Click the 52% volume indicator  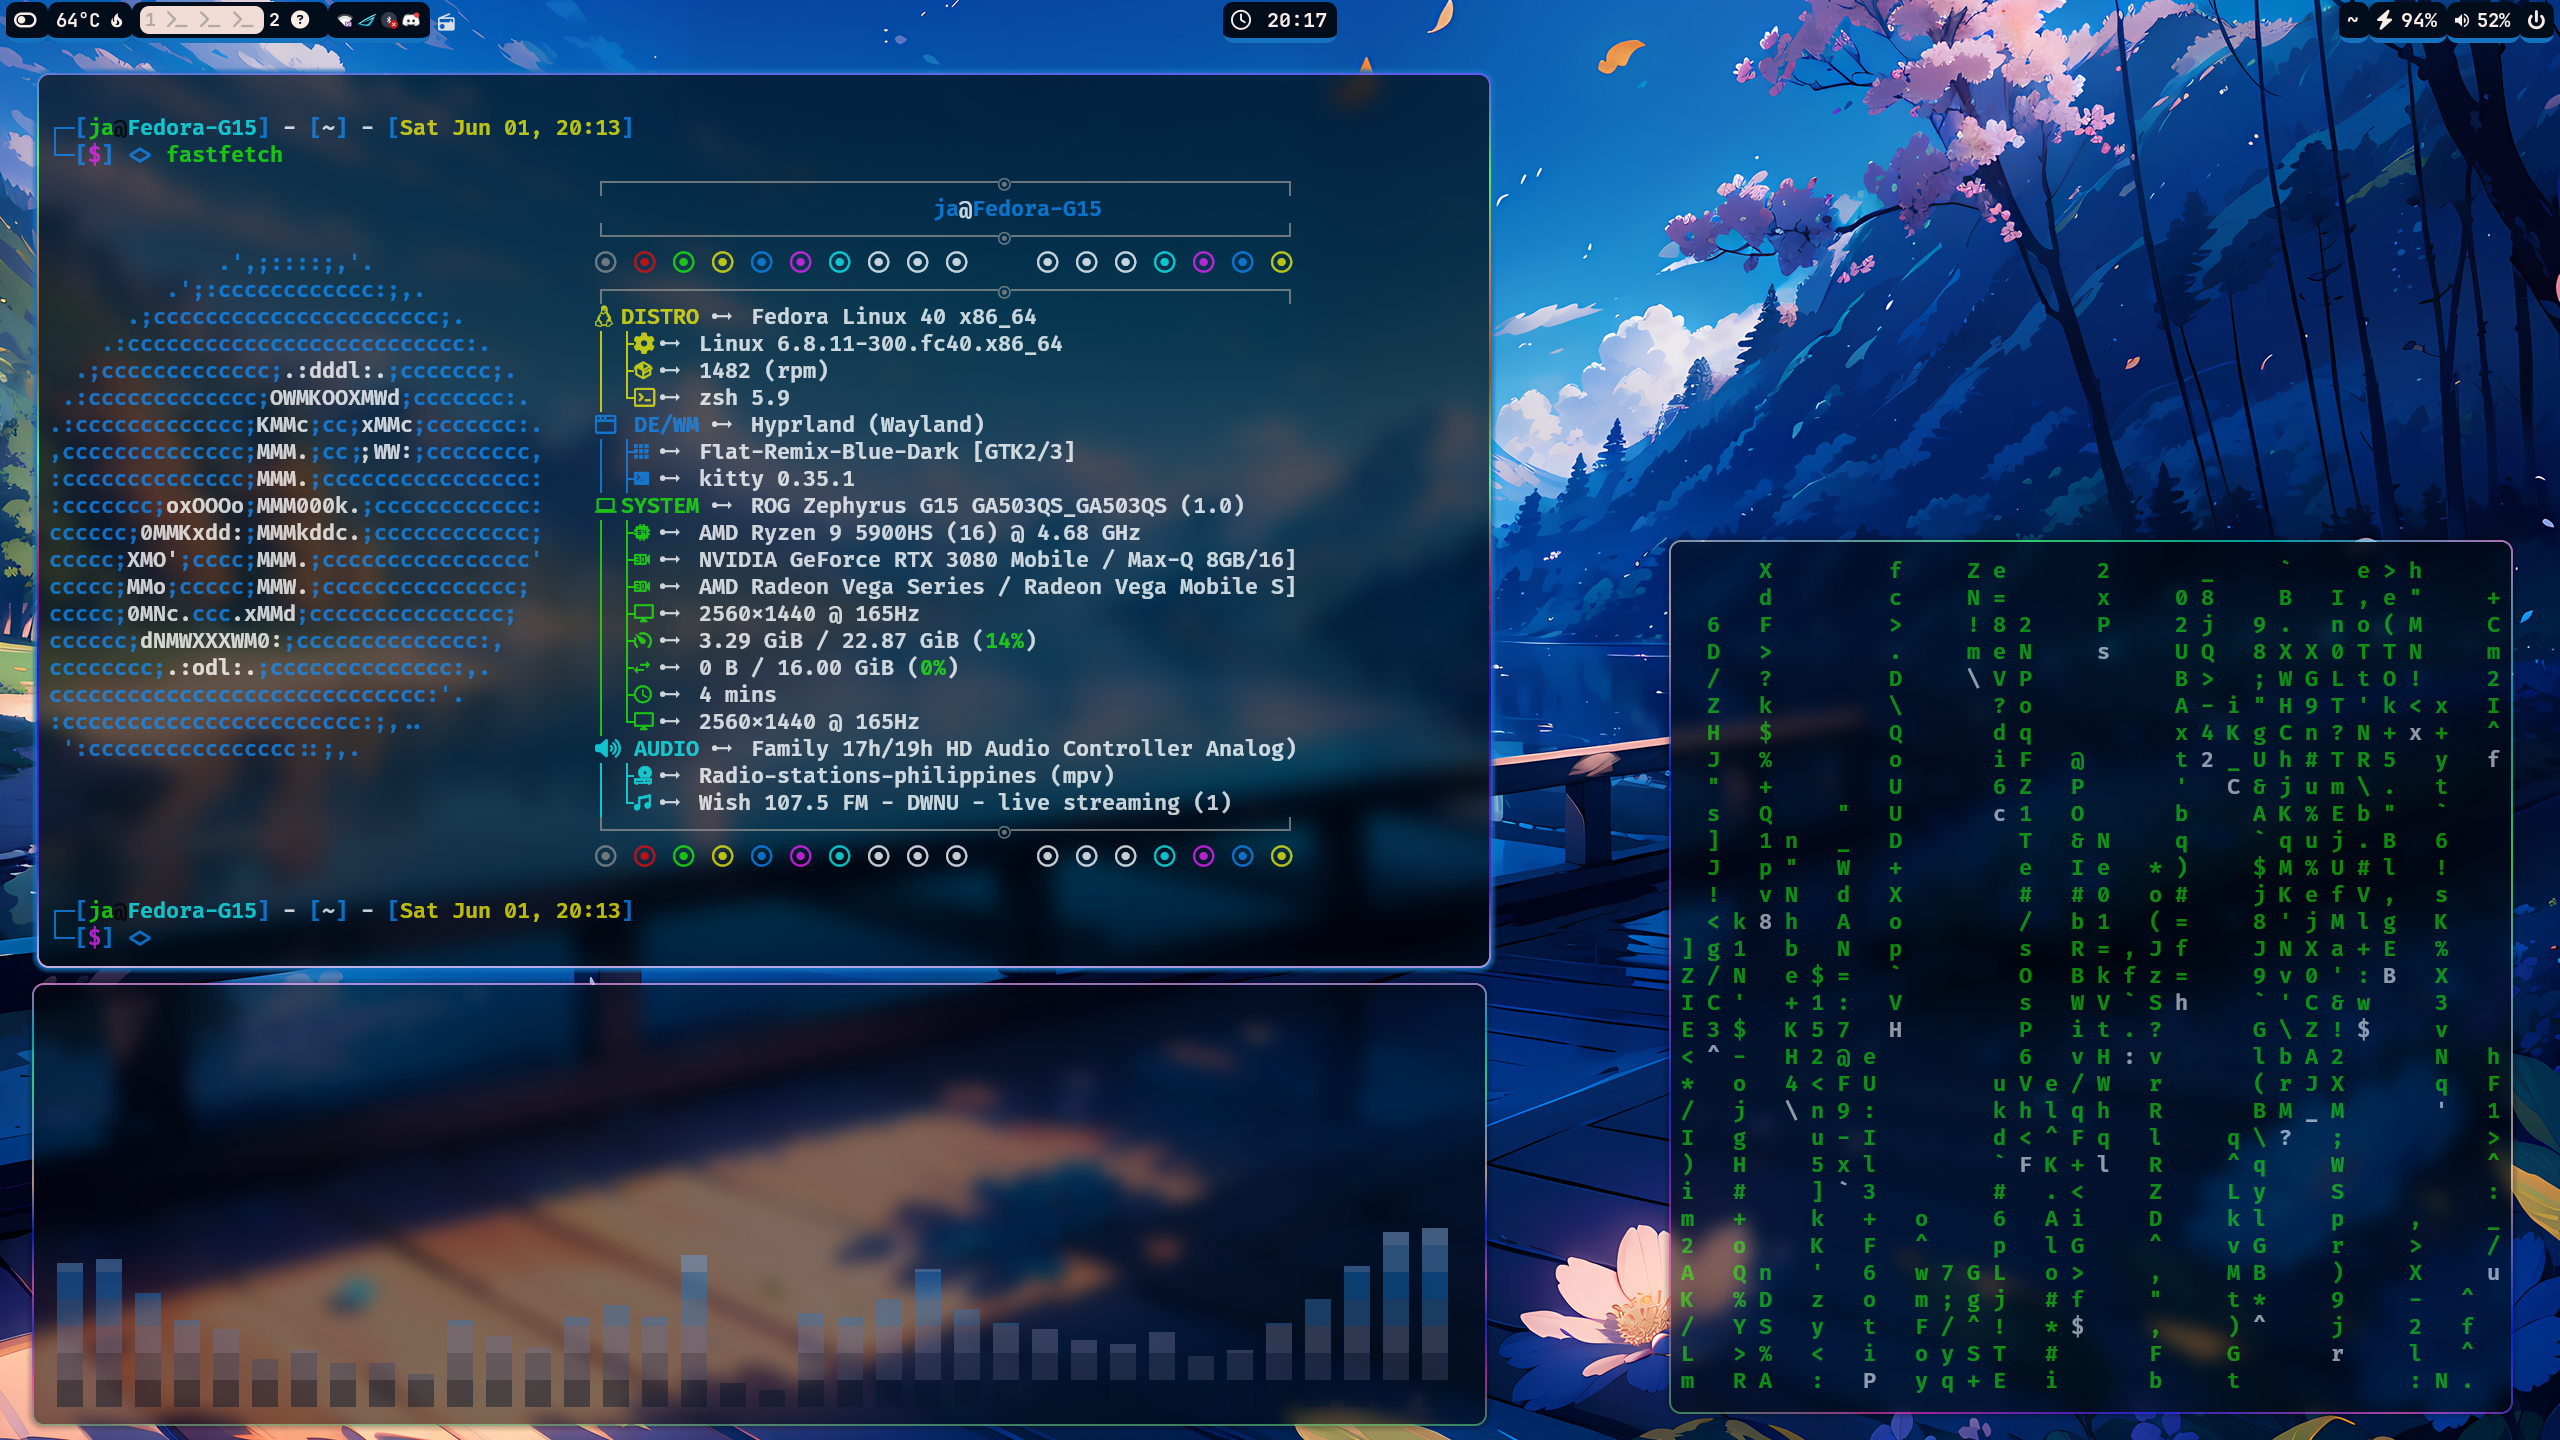tap(2482, 20)
